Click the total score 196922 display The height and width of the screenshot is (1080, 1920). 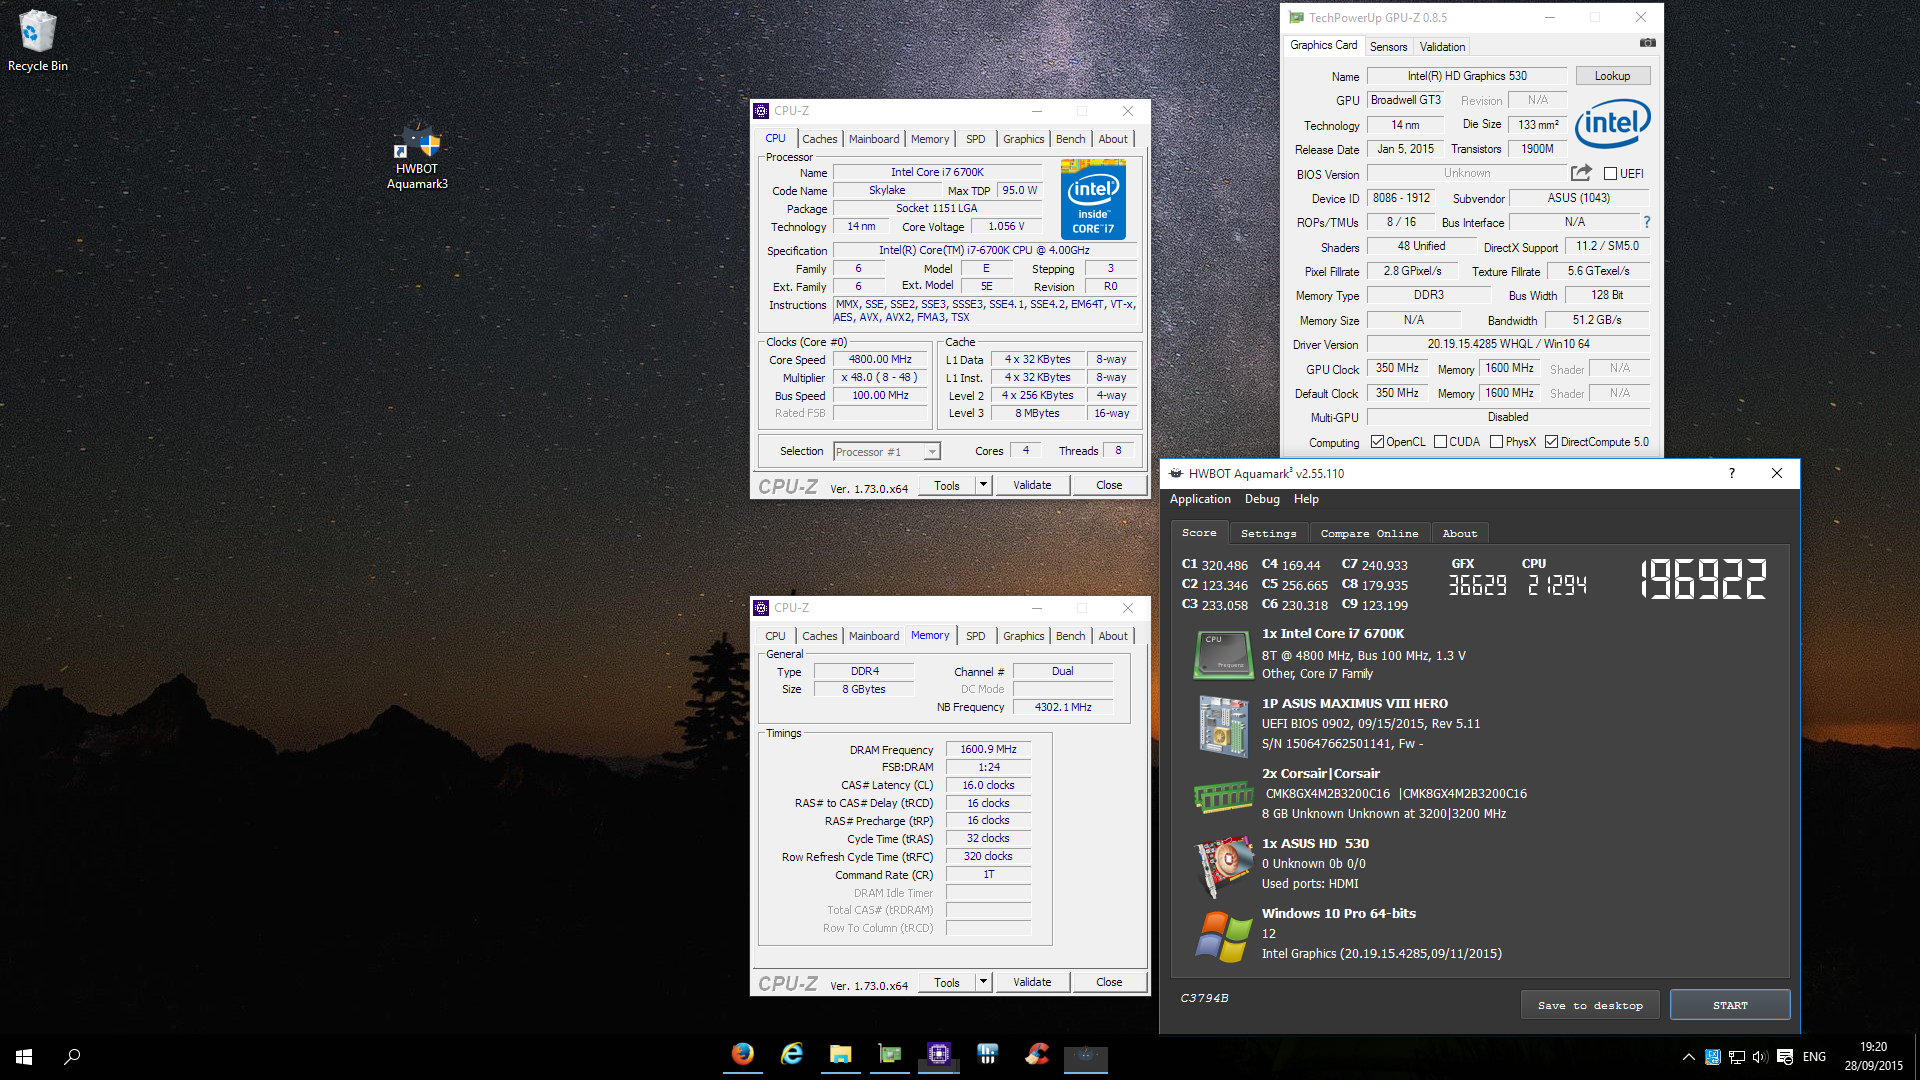[1704, 579]
